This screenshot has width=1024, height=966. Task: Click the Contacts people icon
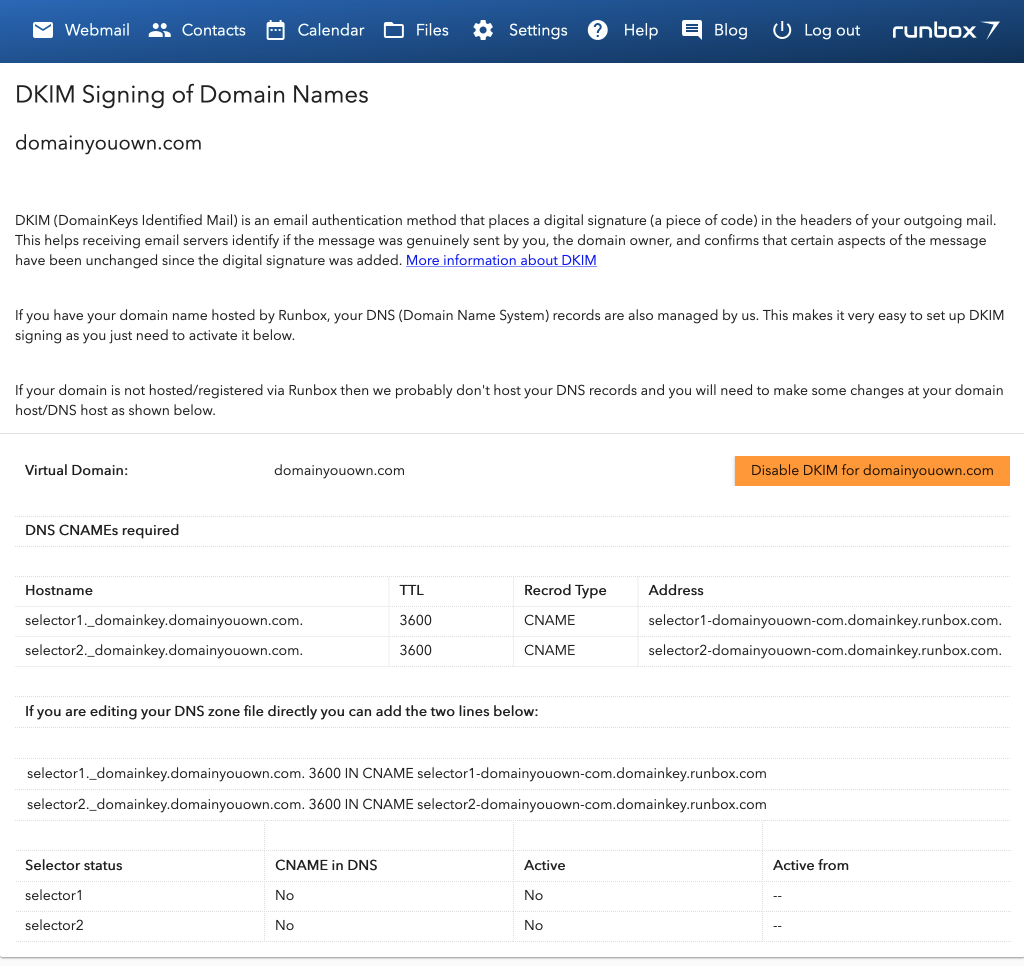pyautogui.click(x=160, y=30)
